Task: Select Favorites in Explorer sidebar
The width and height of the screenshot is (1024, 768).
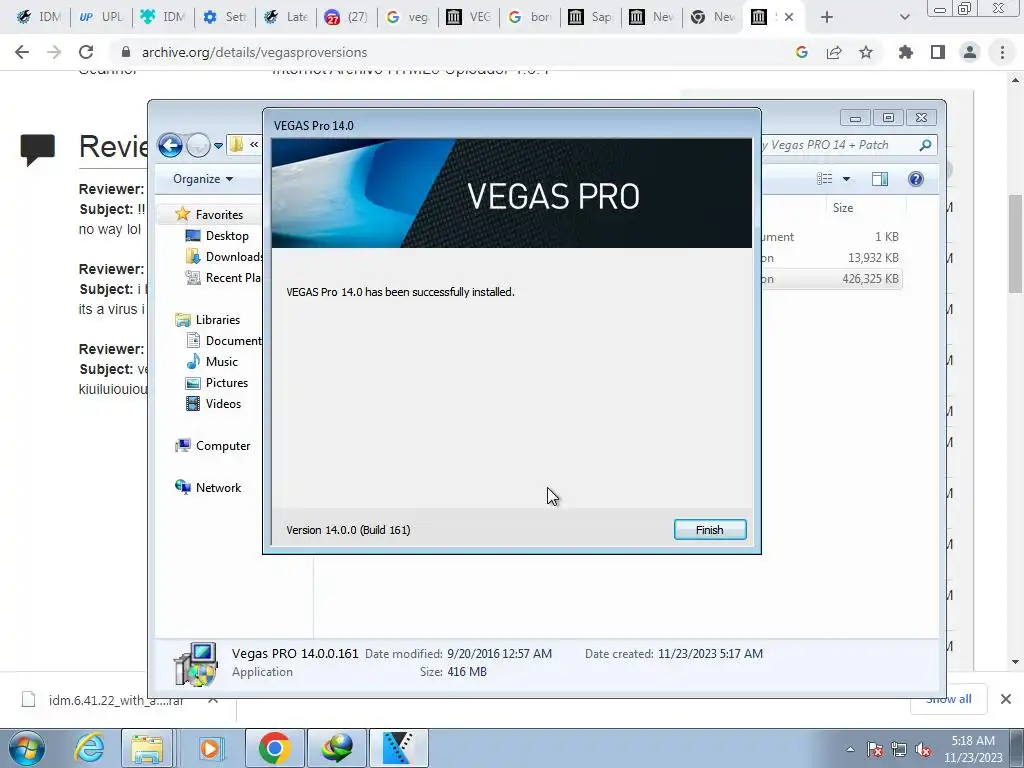Action: [210, 214]
